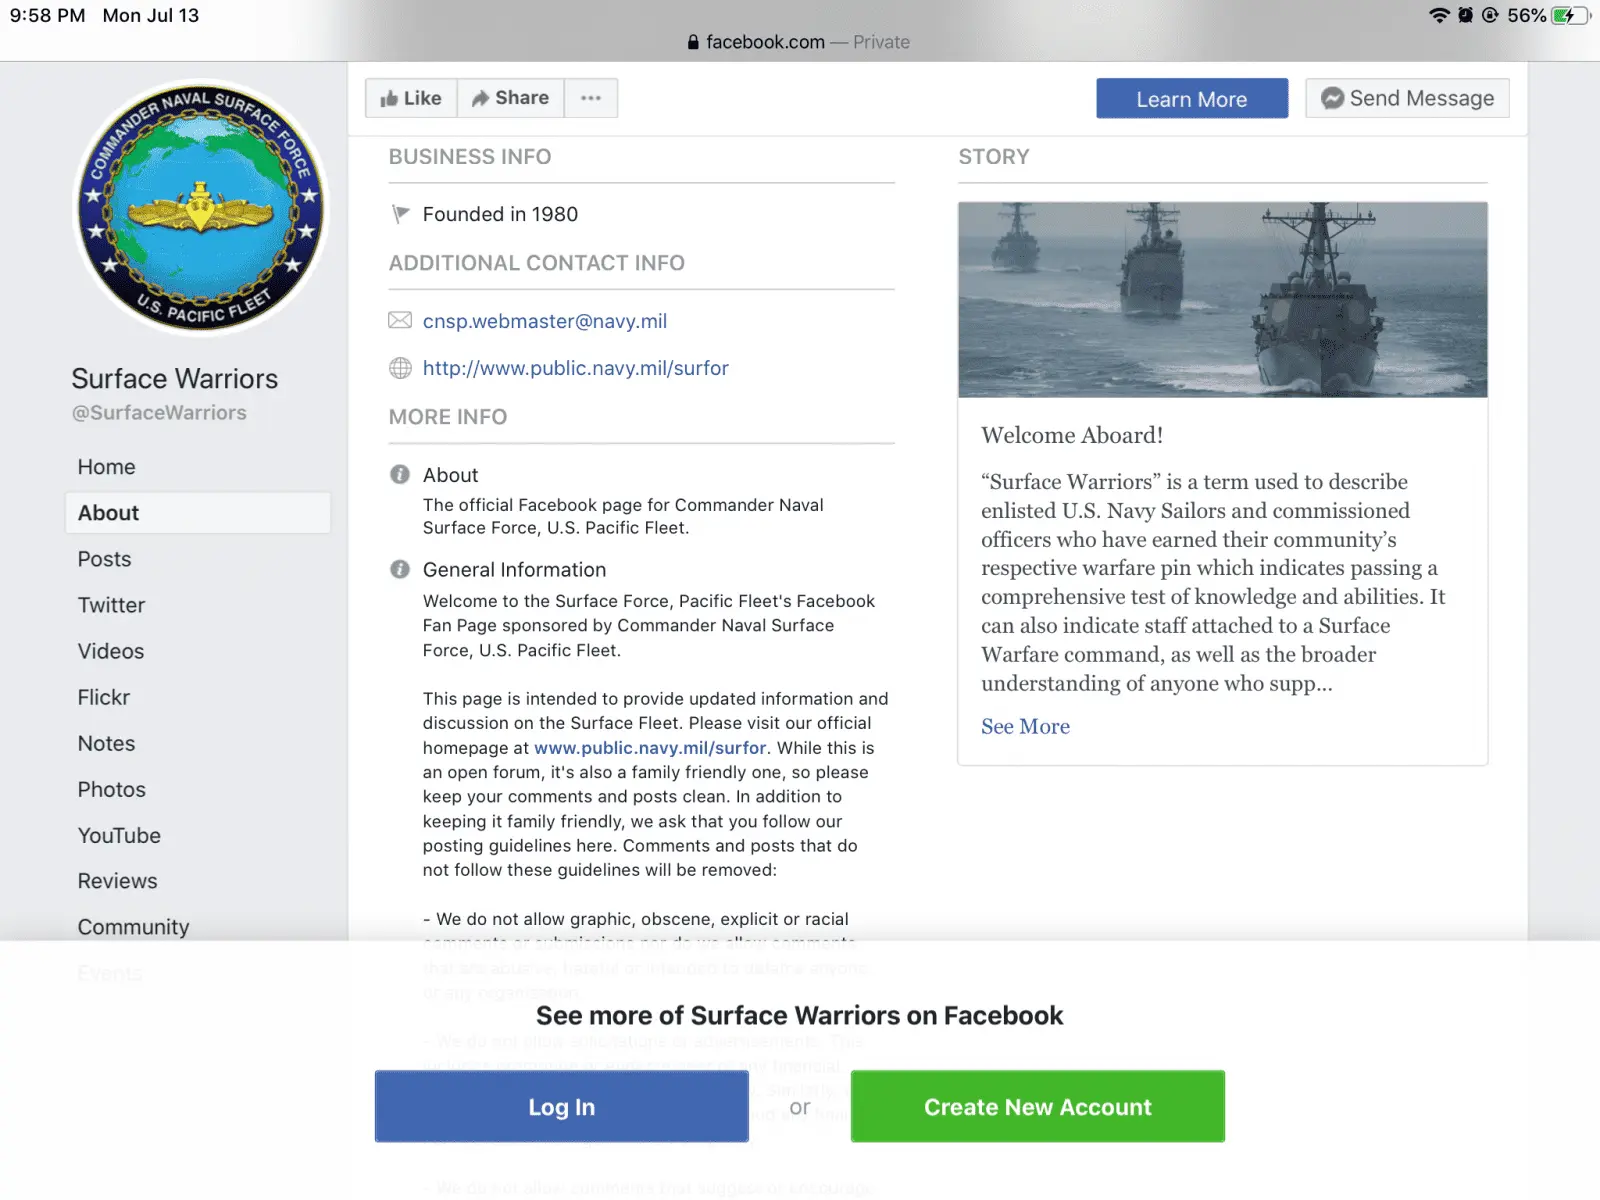Click Create New Account button
Image resolution: width=1600 pixels, height=1200 pixels.
[x=1038, y=1107]
